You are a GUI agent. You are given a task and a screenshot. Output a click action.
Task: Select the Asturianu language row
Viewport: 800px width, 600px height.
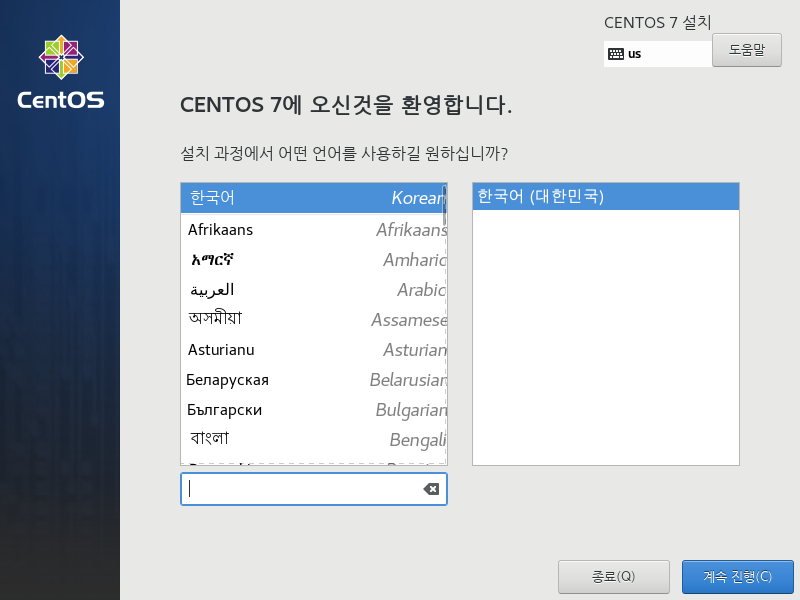[x=314, y=350]
